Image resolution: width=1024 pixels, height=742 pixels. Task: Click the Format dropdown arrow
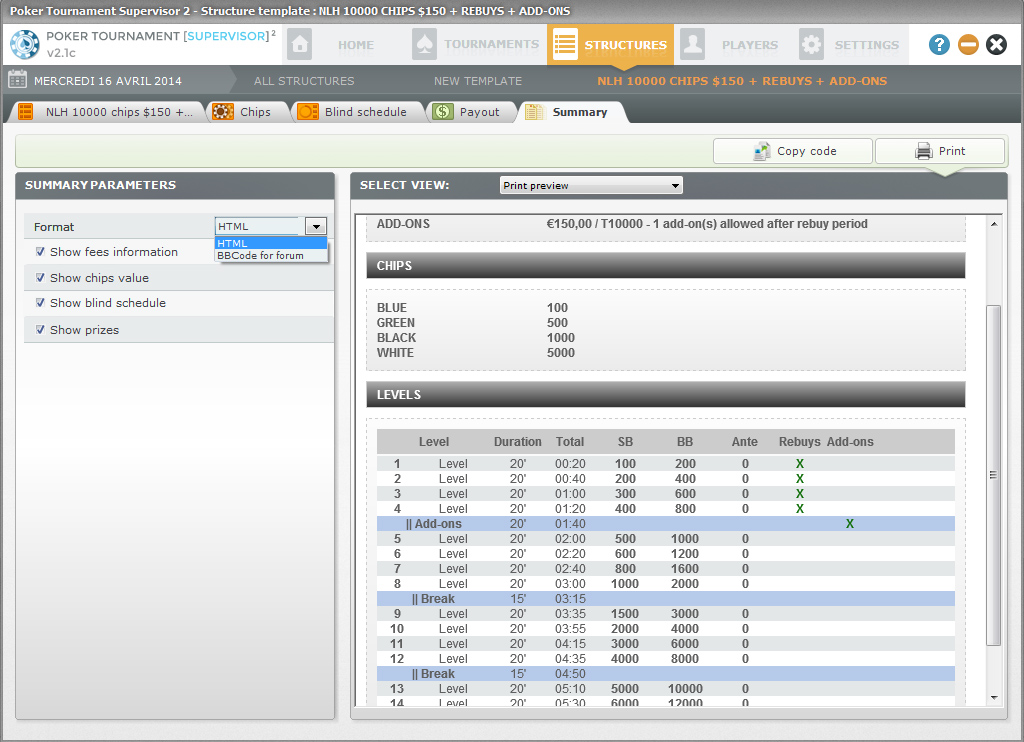coord(316,227)
